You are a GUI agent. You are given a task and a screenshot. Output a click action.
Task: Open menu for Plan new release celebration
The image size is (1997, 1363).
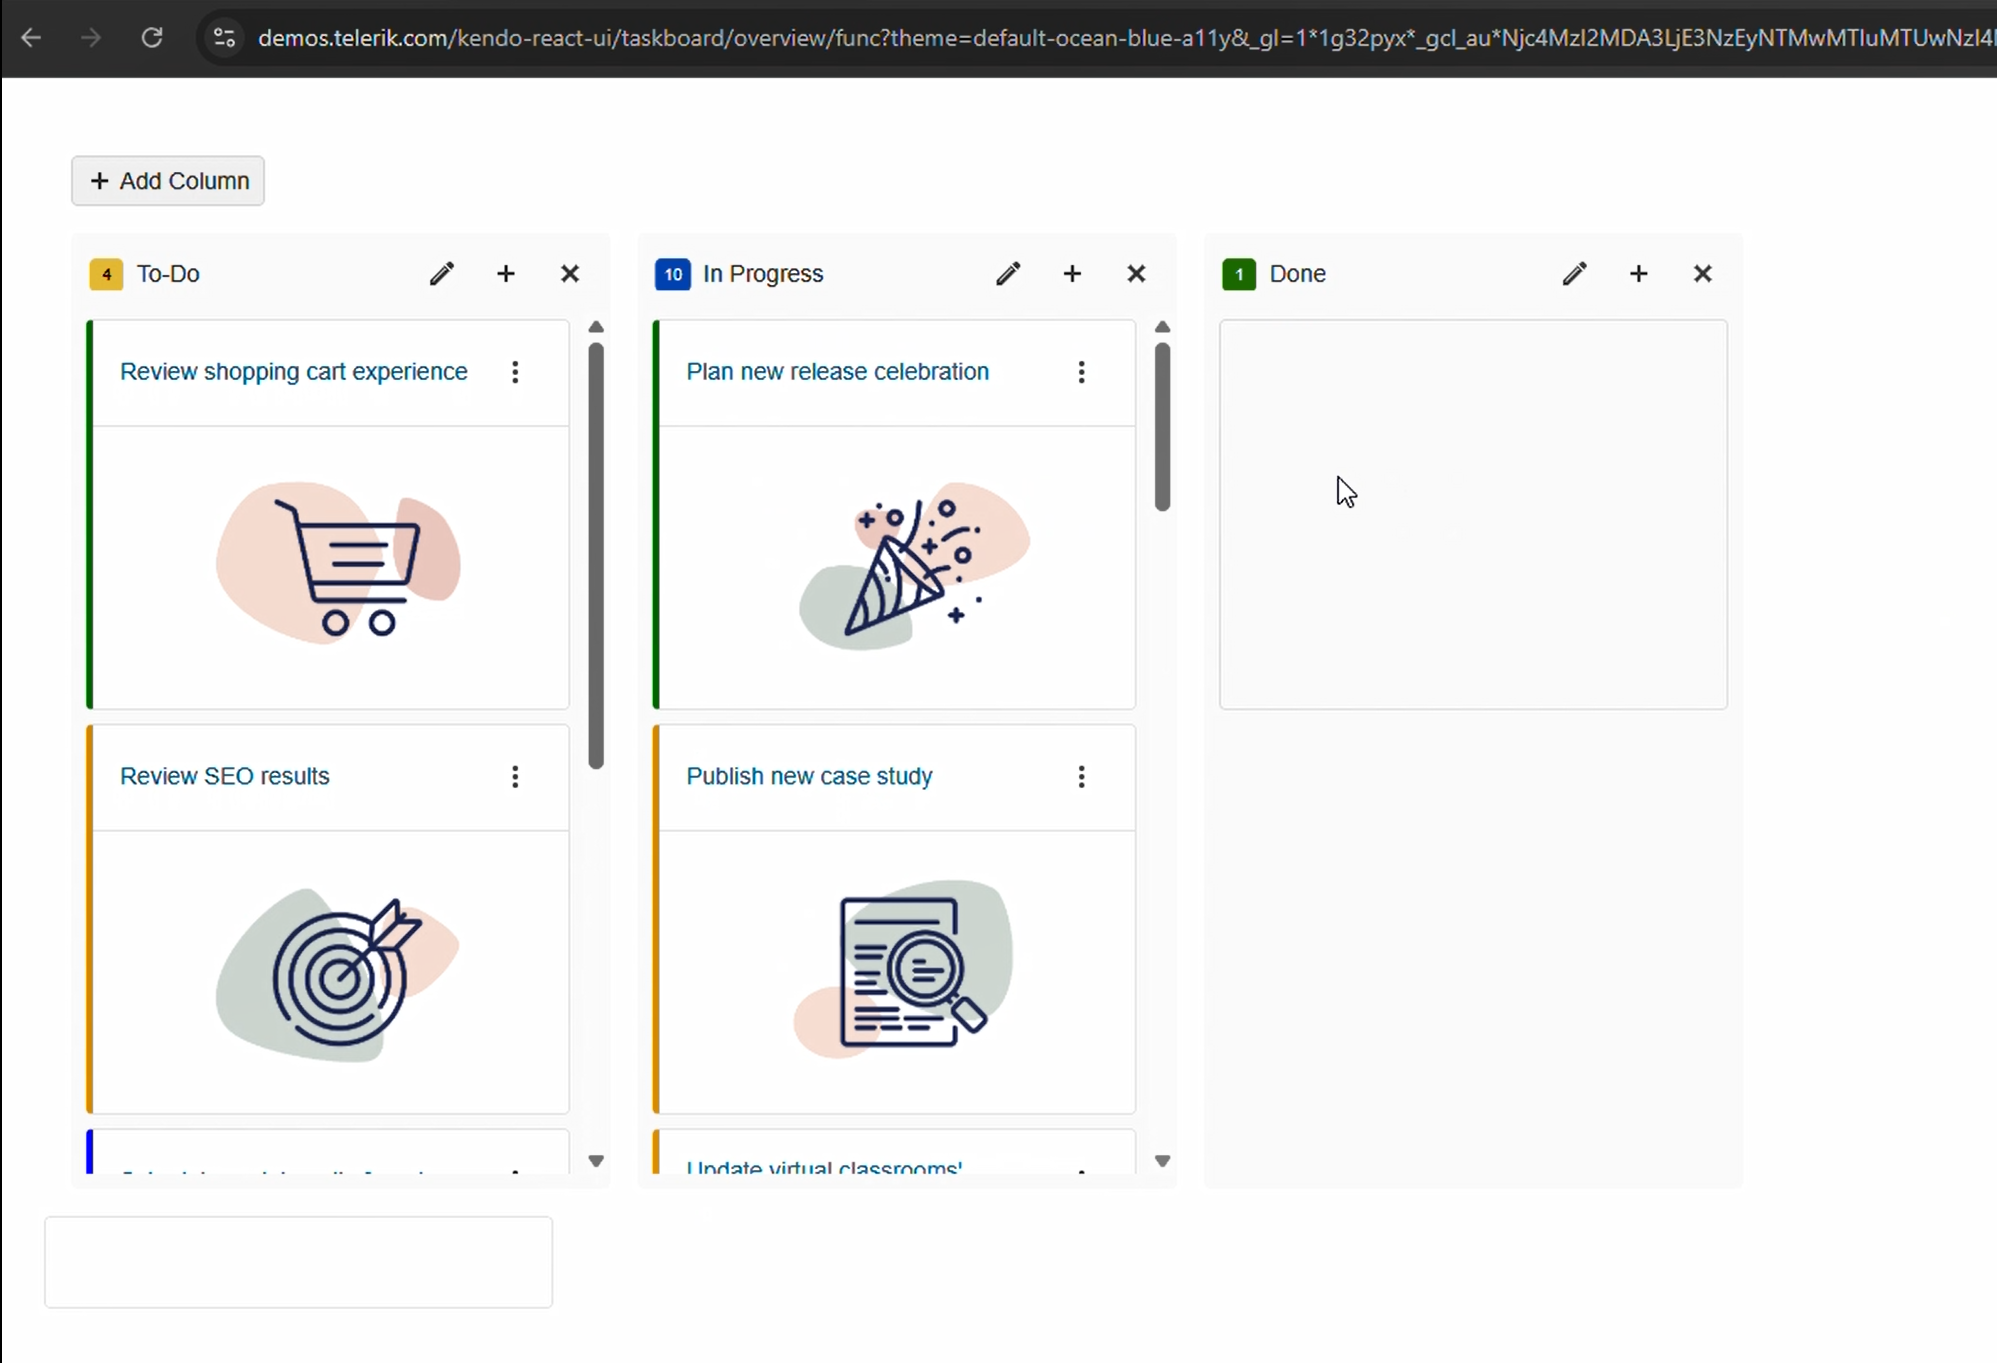(x=1081, y=372)
